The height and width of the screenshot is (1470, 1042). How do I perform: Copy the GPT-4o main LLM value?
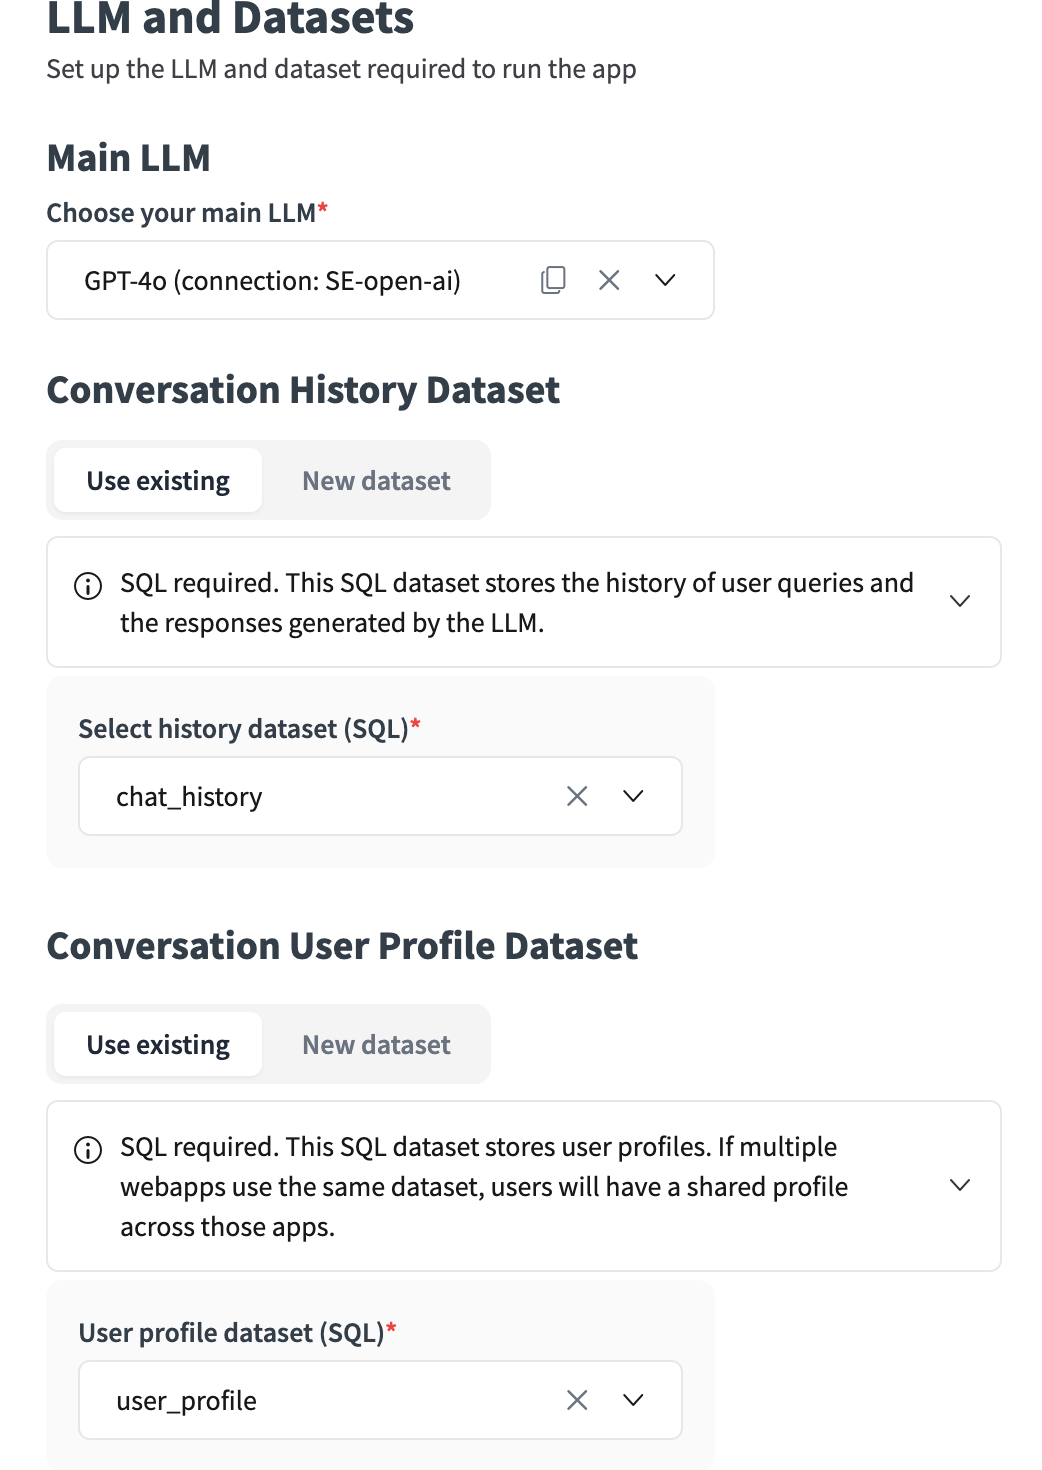[x=553, y=280]
